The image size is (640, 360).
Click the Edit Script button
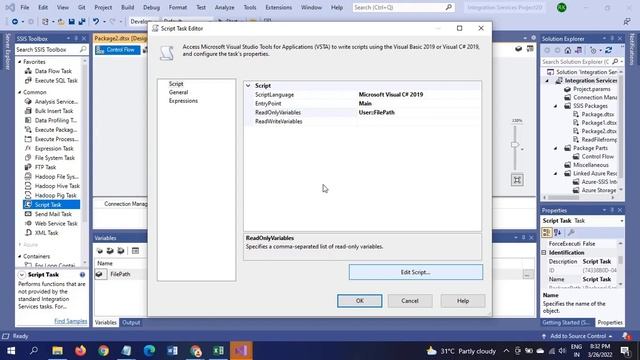(416, 272)
